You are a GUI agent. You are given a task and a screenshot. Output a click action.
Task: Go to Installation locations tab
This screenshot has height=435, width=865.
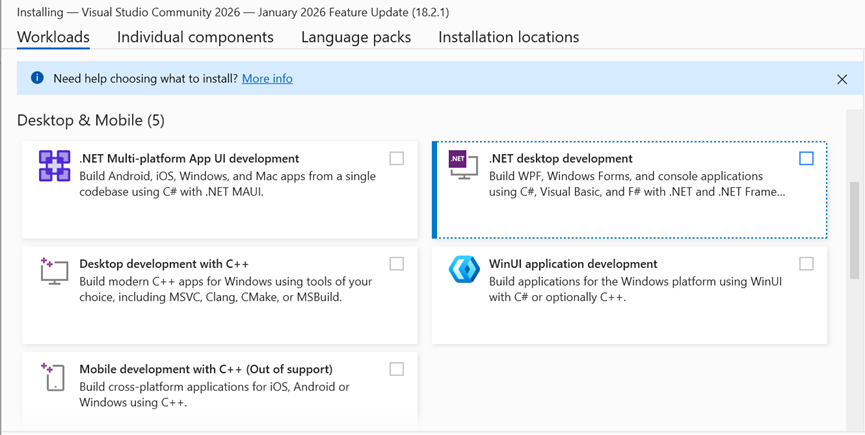509,37
